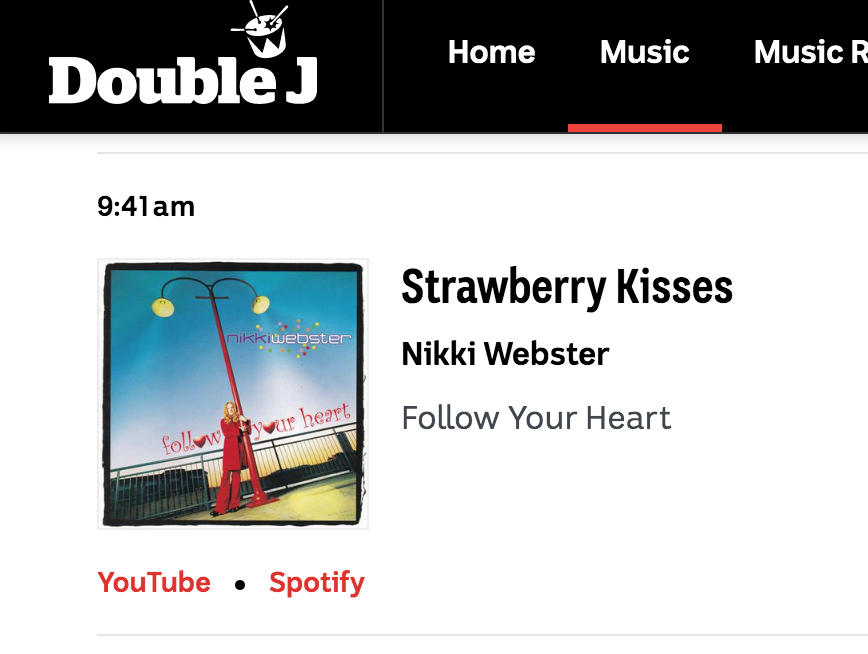Click the Follow Your Heart album name

click(x=536, y=418)
